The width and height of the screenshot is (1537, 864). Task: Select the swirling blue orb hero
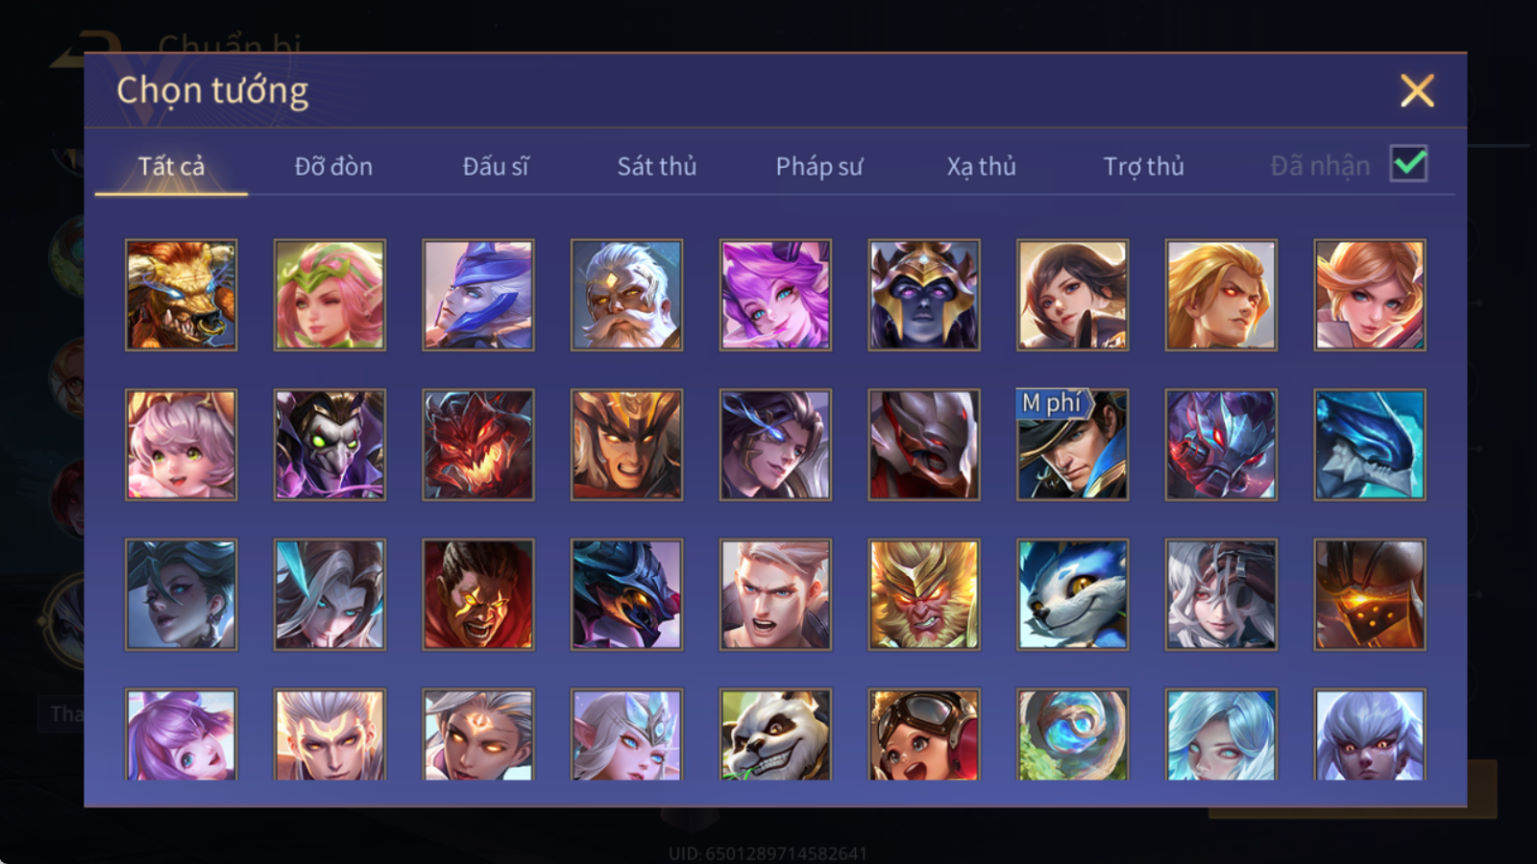point(1072,735)
